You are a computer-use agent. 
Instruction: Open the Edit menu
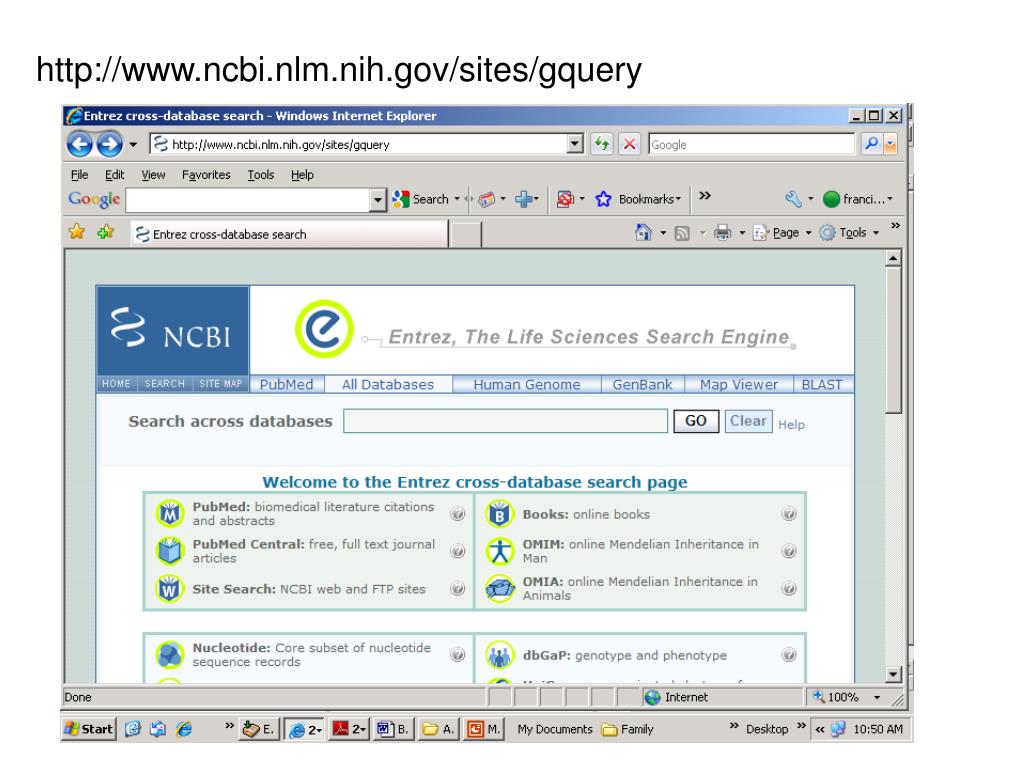point(114,175)
